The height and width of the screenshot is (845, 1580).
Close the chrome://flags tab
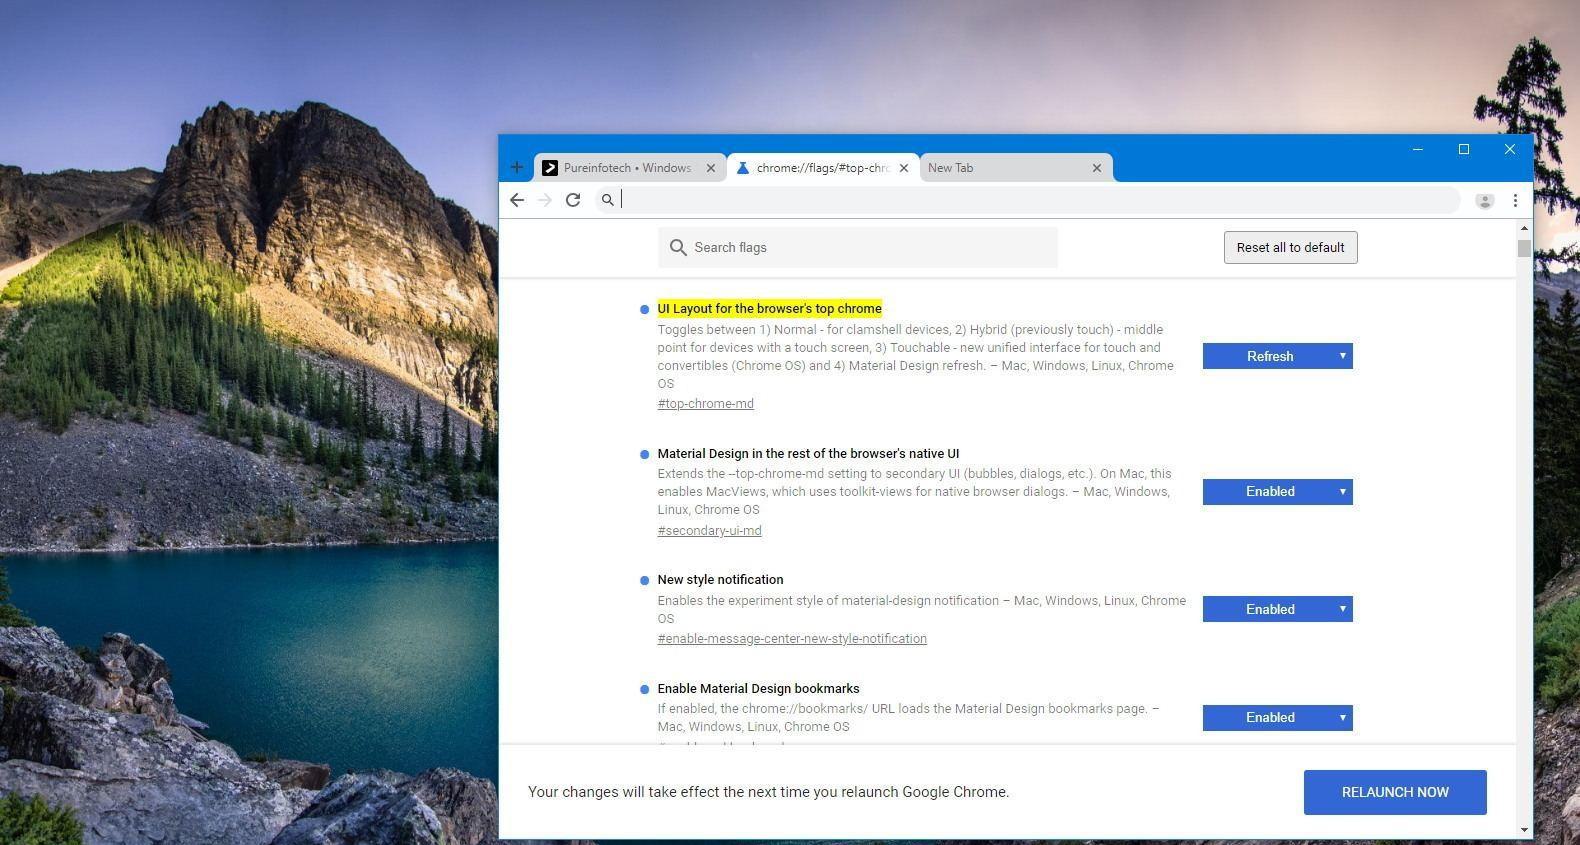point(904,168)
